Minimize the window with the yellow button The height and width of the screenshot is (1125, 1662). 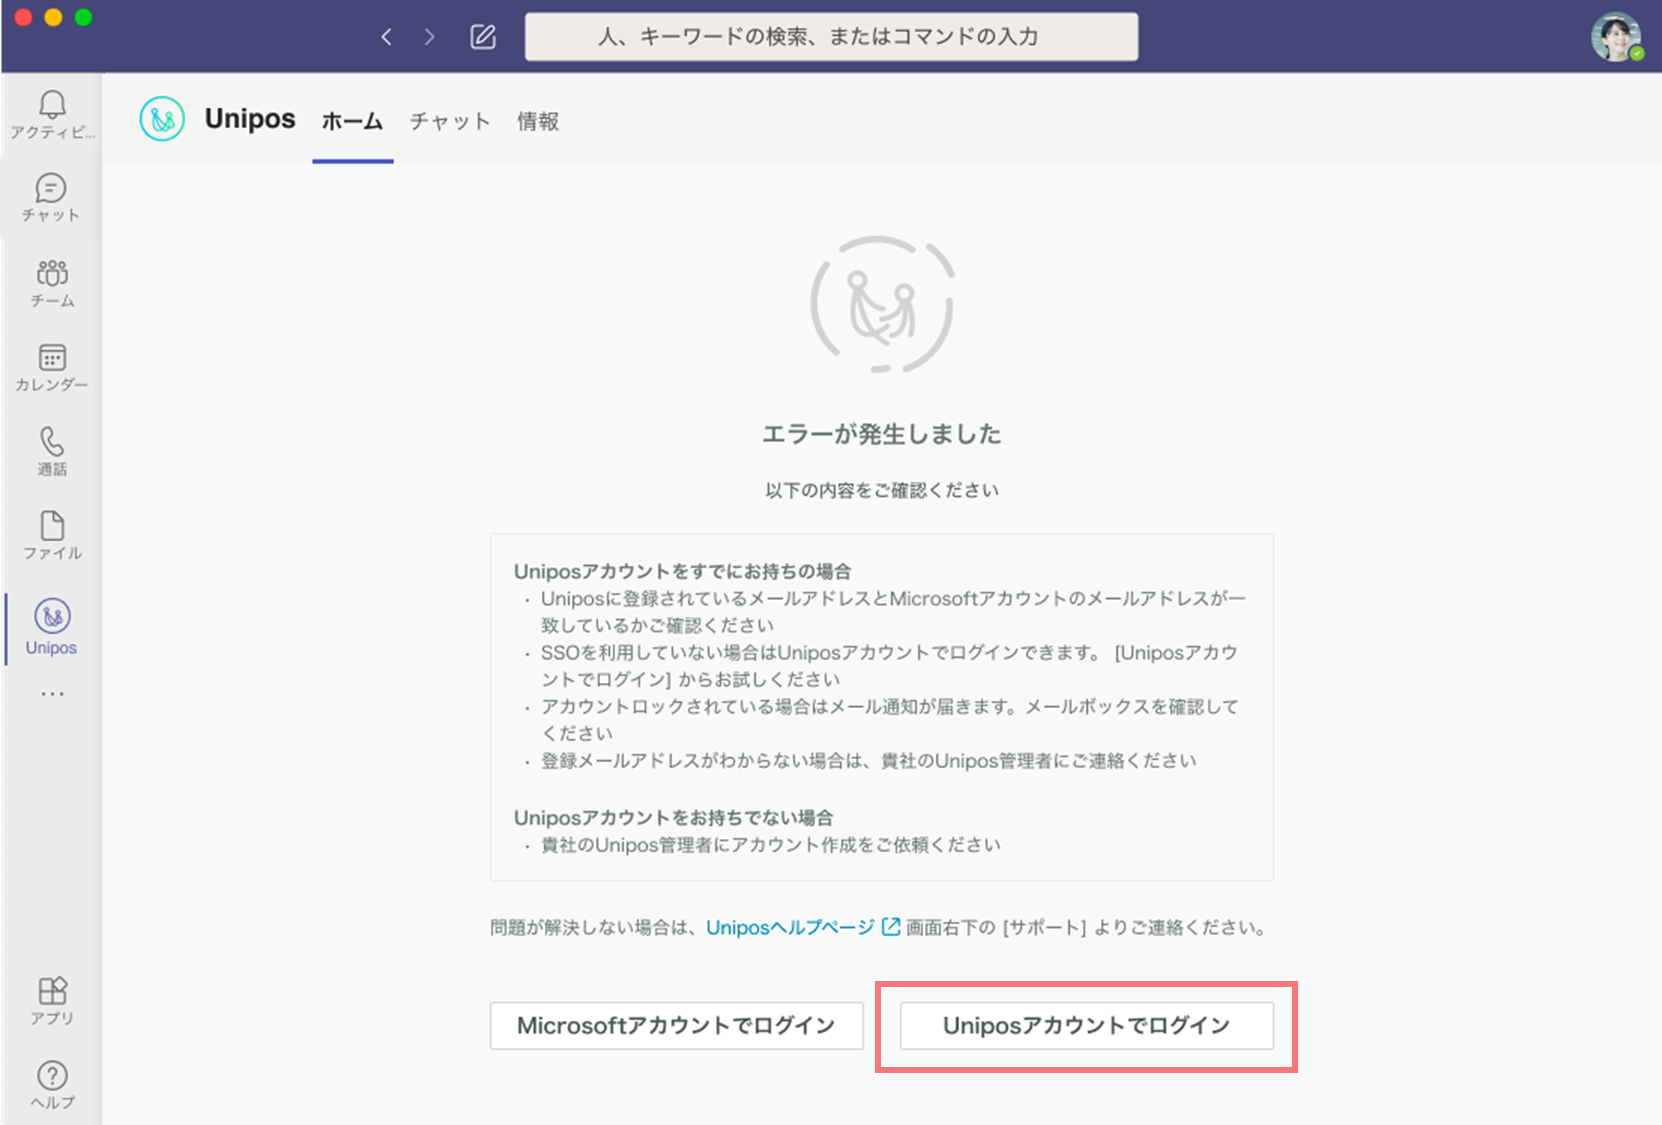click(54, 17)
